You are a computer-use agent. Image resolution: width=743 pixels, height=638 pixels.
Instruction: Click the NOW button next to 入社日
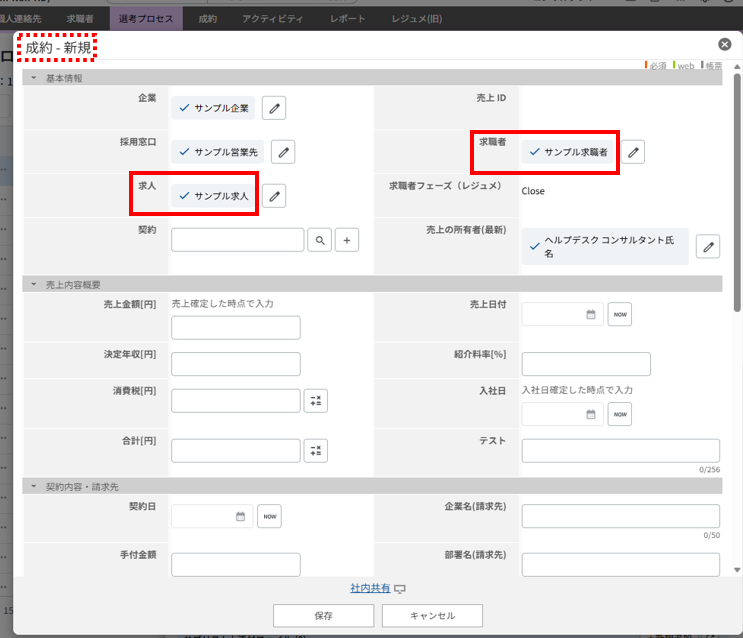[619, 414]
